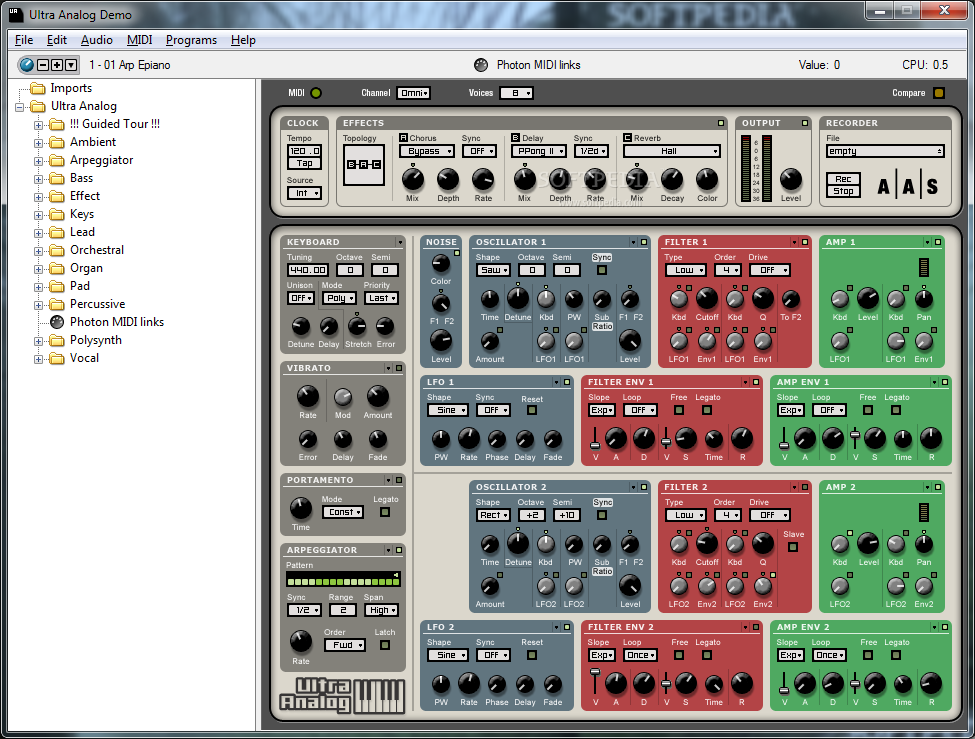
Task: Click the Noise Color knob
Action: click(x=441, y=263)
